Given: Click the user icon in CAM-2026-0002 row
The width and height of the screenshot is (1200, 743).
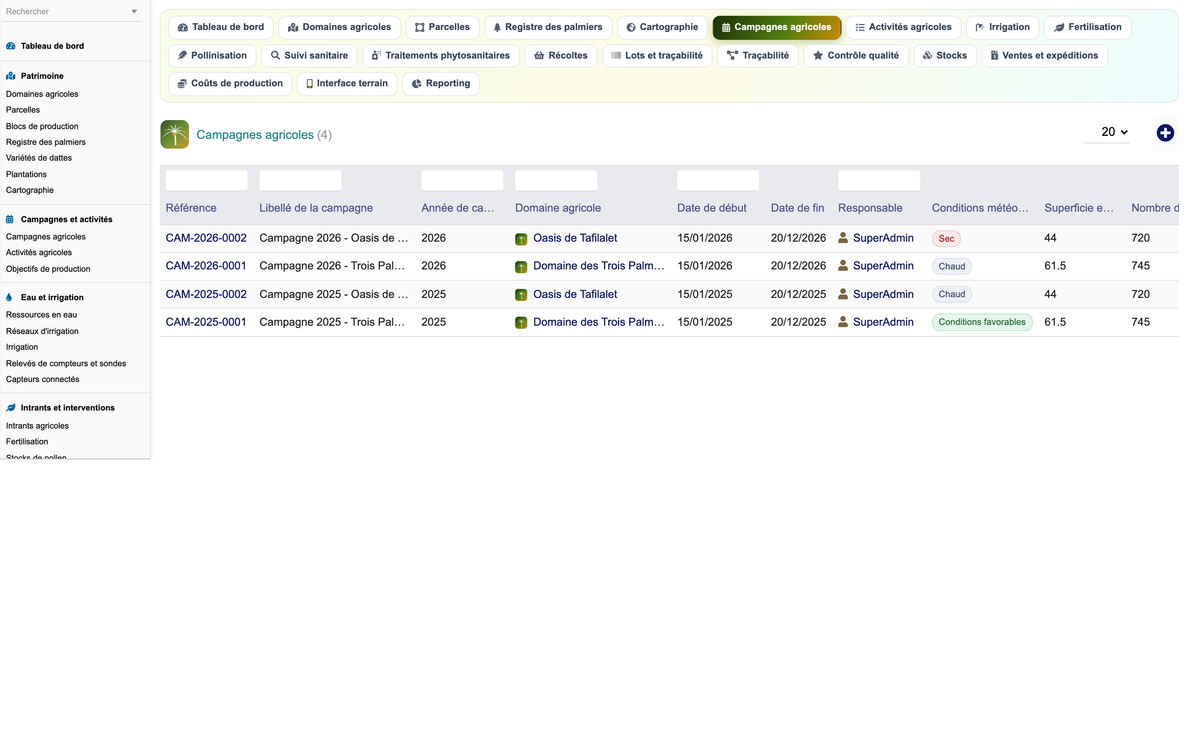Looking at the screenshot, I should [843, 238].
